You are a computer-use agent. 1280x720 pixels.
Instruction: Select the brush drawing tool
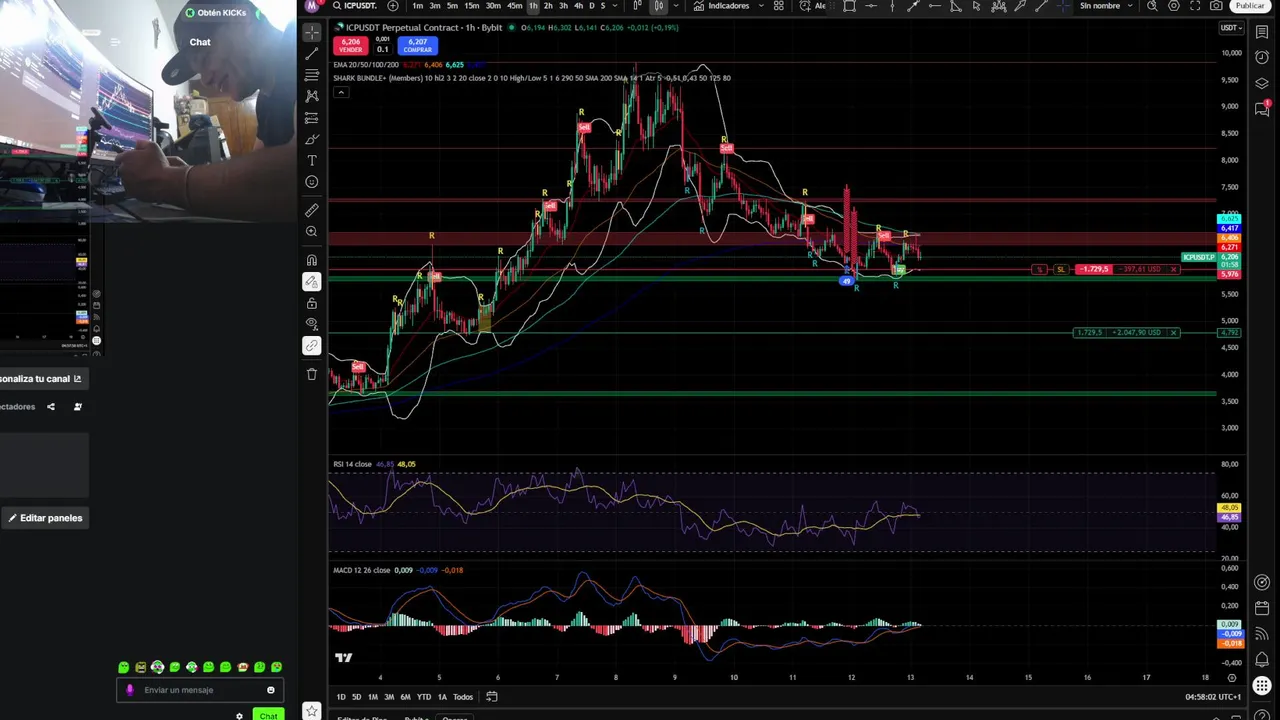(x=312, y=139)
